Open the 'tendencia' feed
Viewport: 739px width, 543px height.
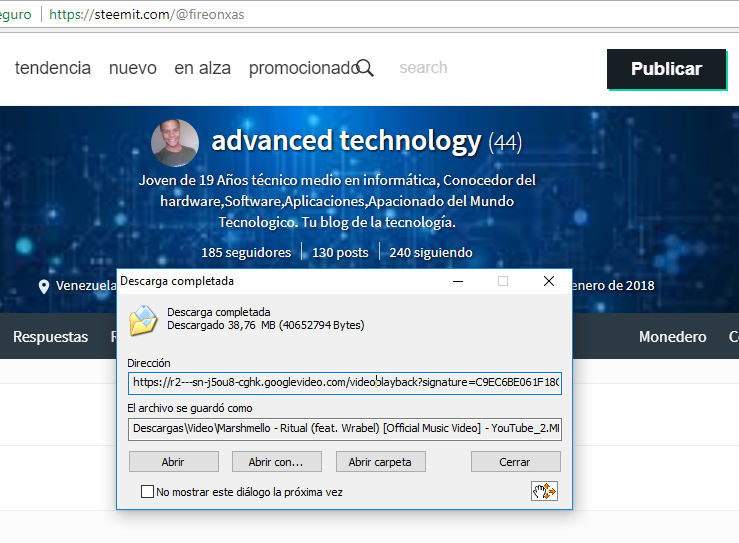53,68
